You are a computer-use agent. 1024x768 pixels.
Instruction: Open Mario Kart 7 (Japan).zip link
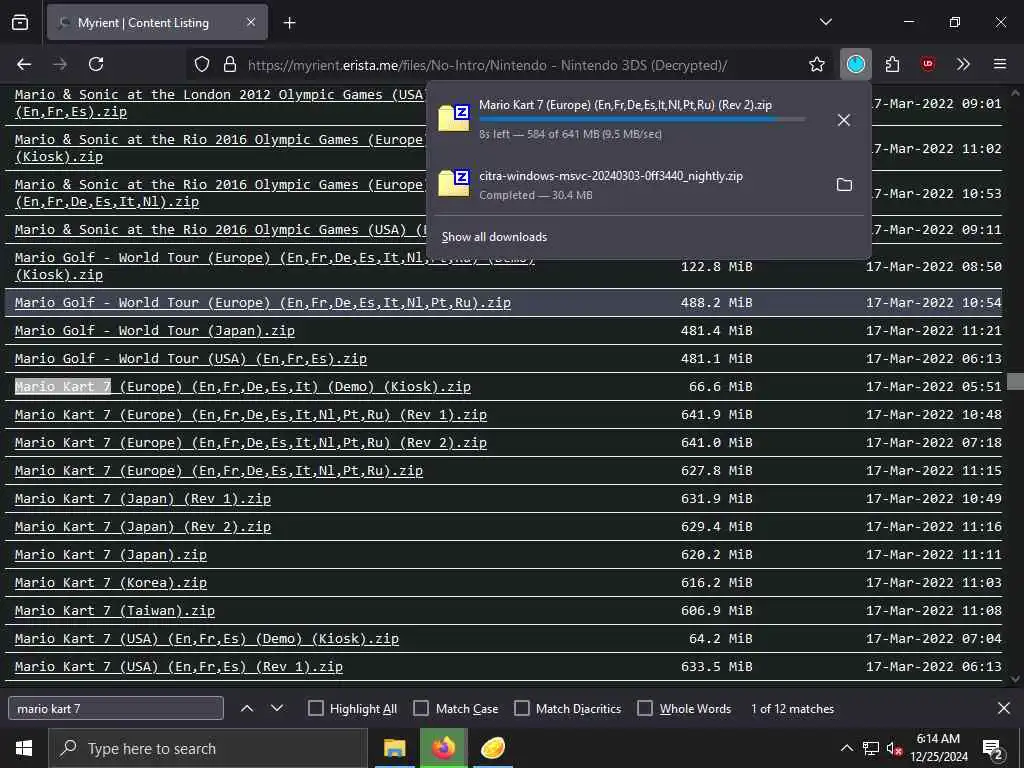coord(110,554)
